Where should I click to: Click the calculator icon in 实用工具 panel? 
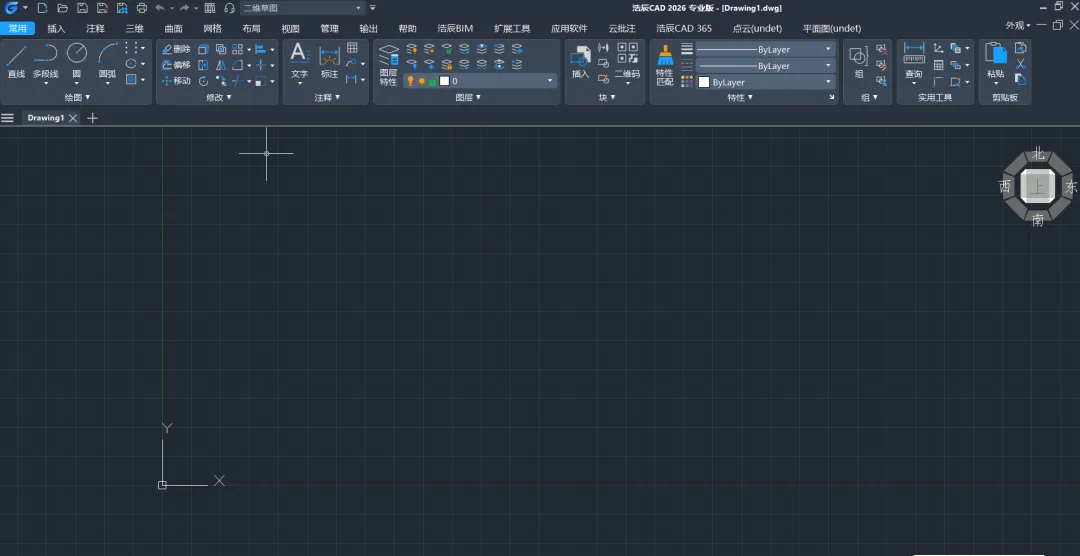coord(938,65)
